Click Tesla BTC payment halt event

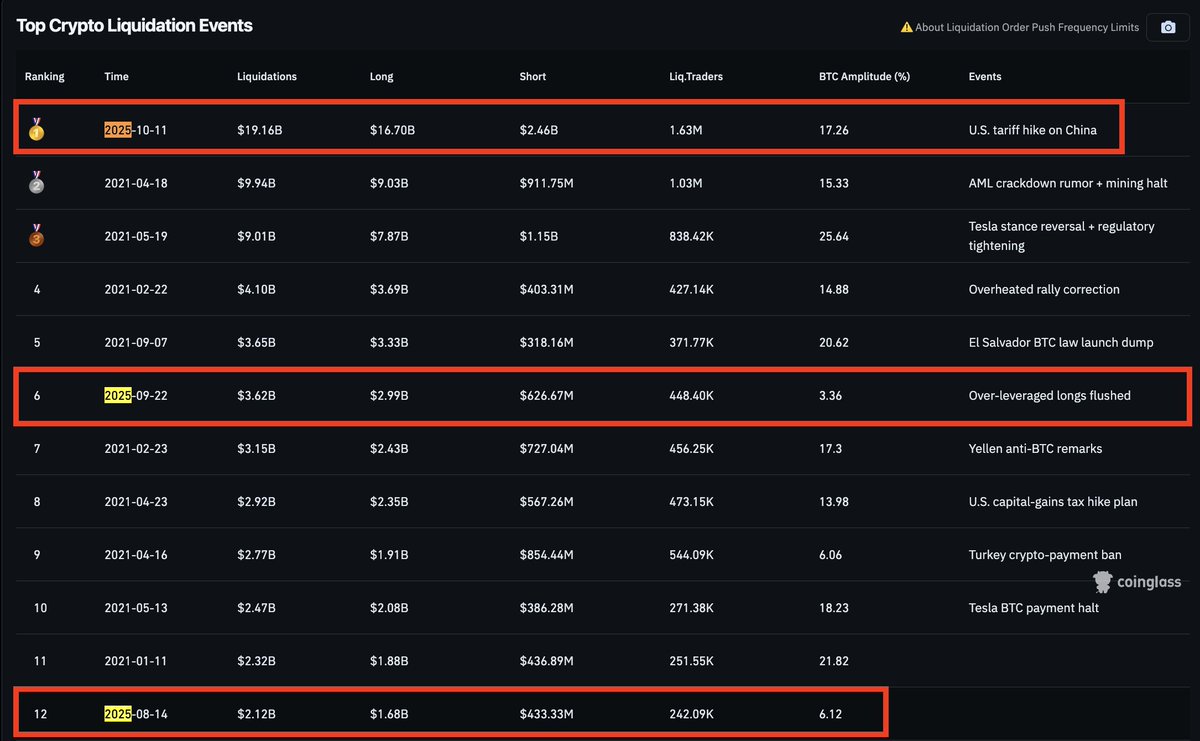coord(1034,607)
